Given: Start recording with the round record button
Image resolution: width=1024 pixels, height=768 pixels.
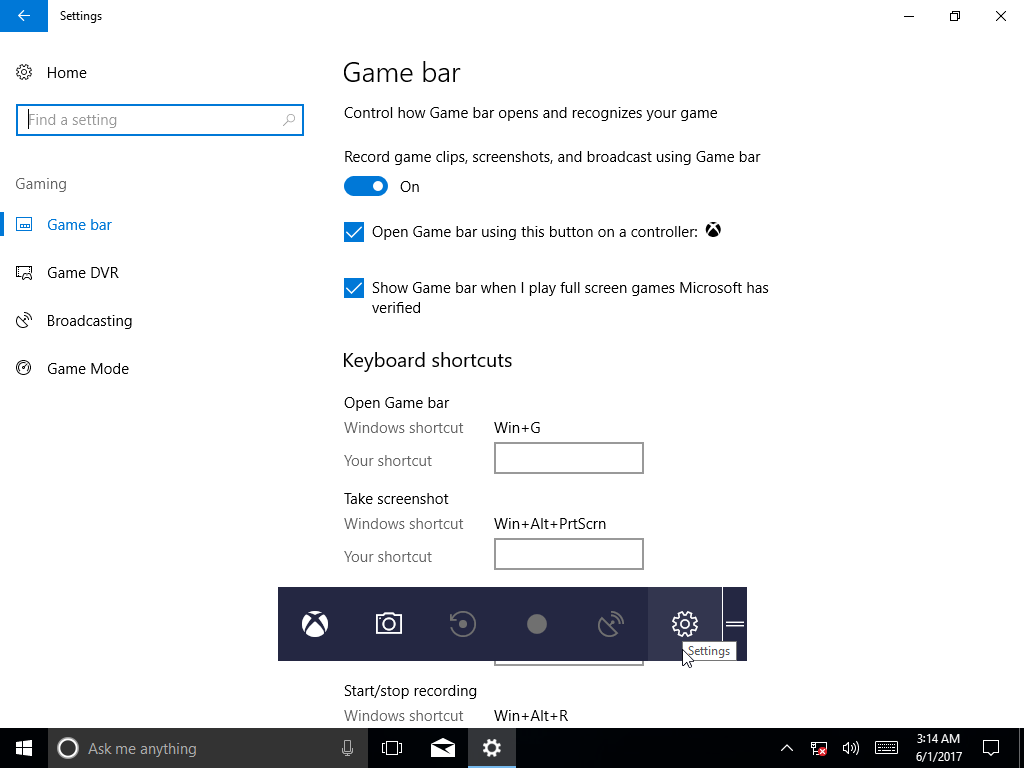Looking at the screenshot, I should click(537, 624).
